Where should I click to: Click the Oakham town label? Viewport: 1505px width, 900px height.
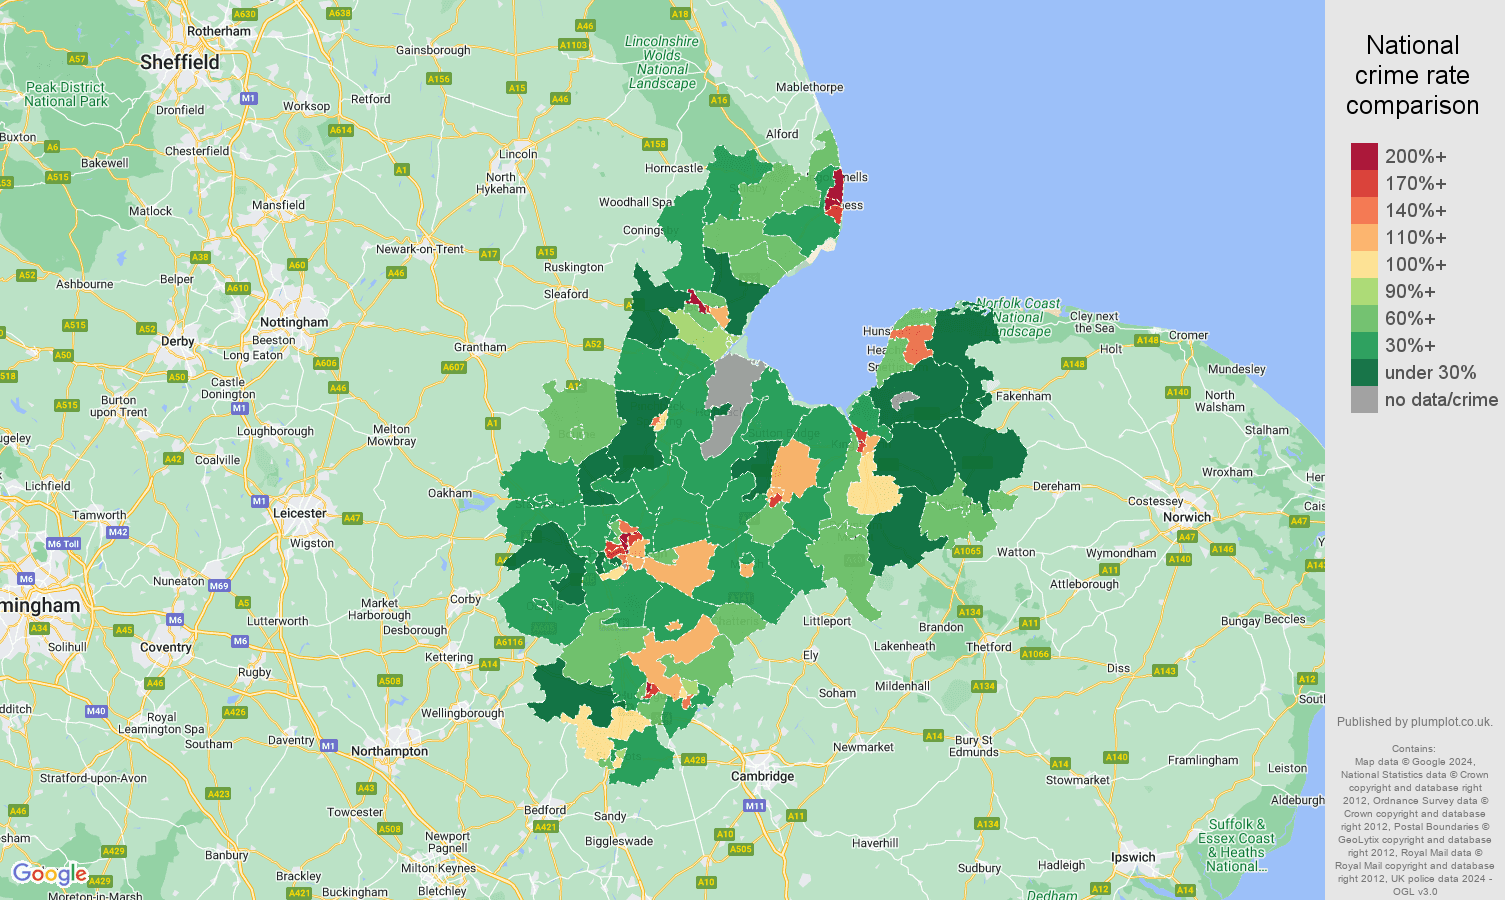pos(450,493)
